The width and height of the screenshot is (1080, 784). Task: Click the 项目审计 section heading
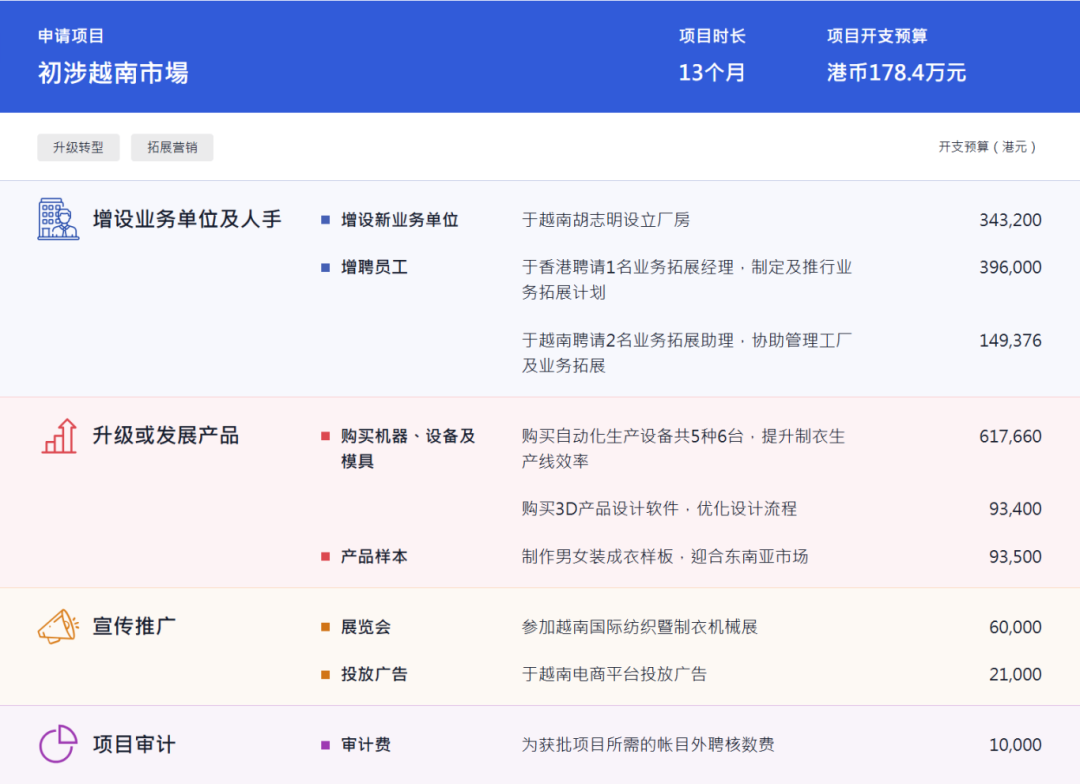134,744
